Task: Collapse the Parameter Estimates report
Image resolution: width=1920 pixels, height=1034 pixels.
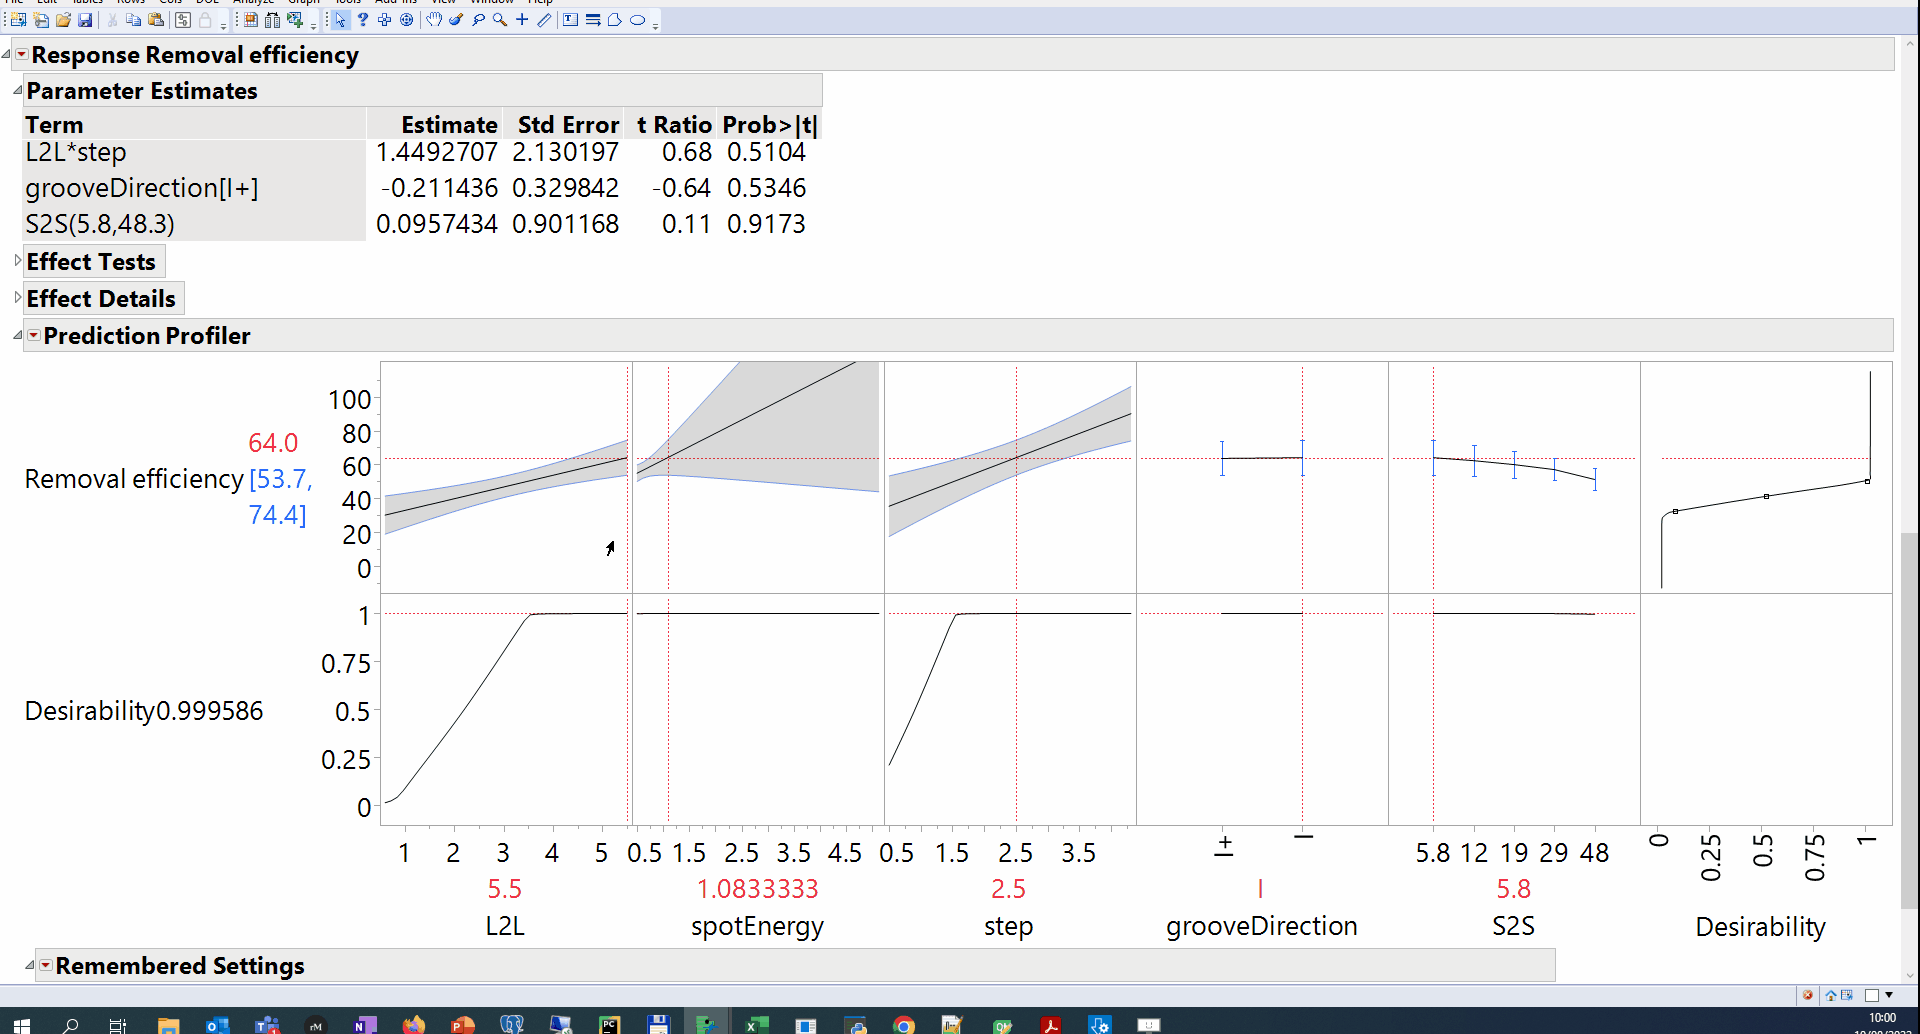Action: (x=16, y=89)
